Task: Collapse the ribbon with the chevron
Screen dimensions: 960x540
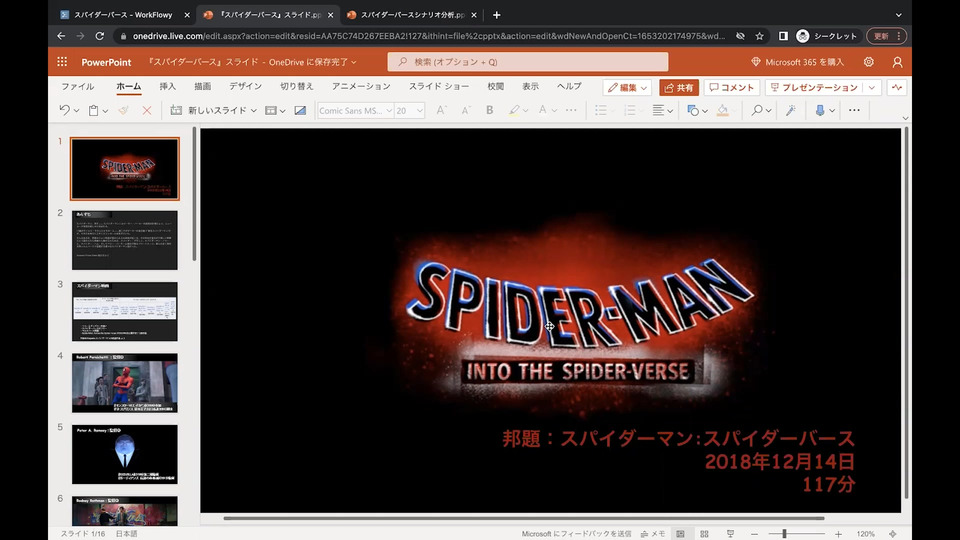Action: (x=905, y=118)
